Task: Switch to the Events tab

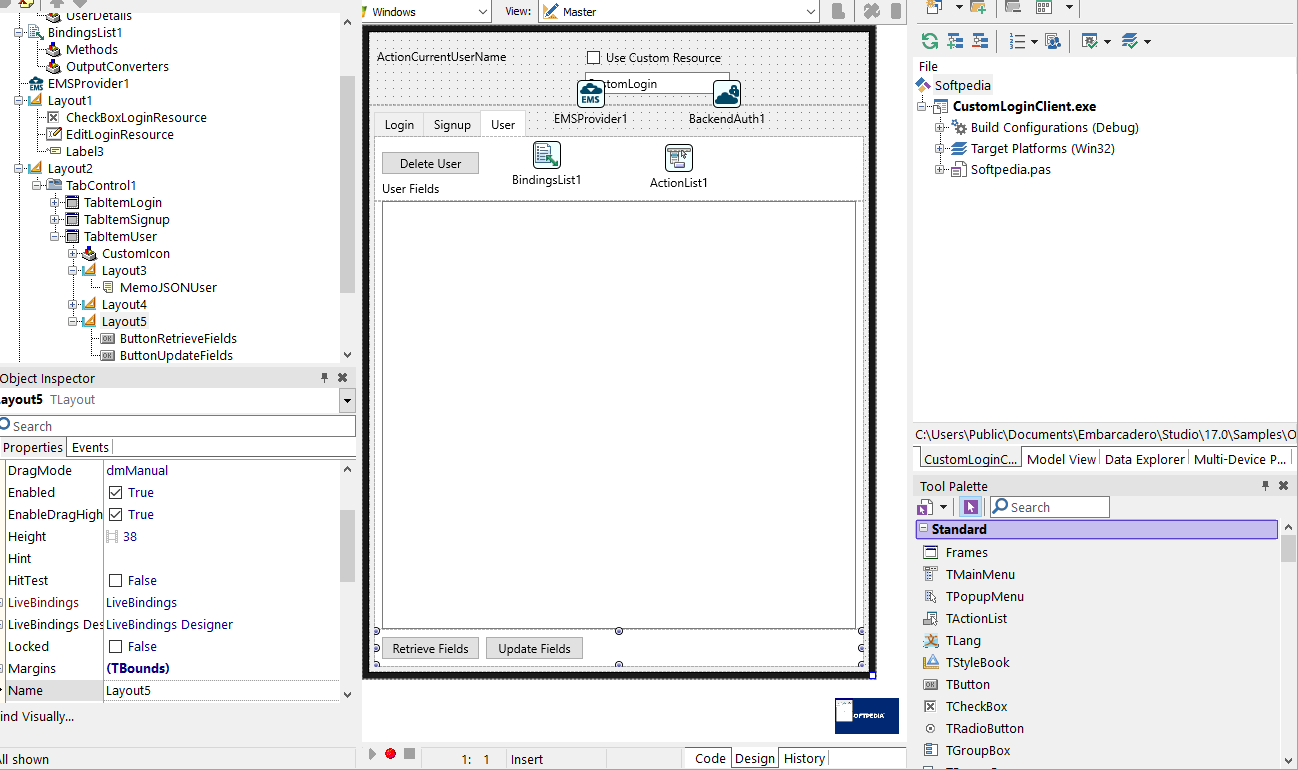Action: (91, 447)
